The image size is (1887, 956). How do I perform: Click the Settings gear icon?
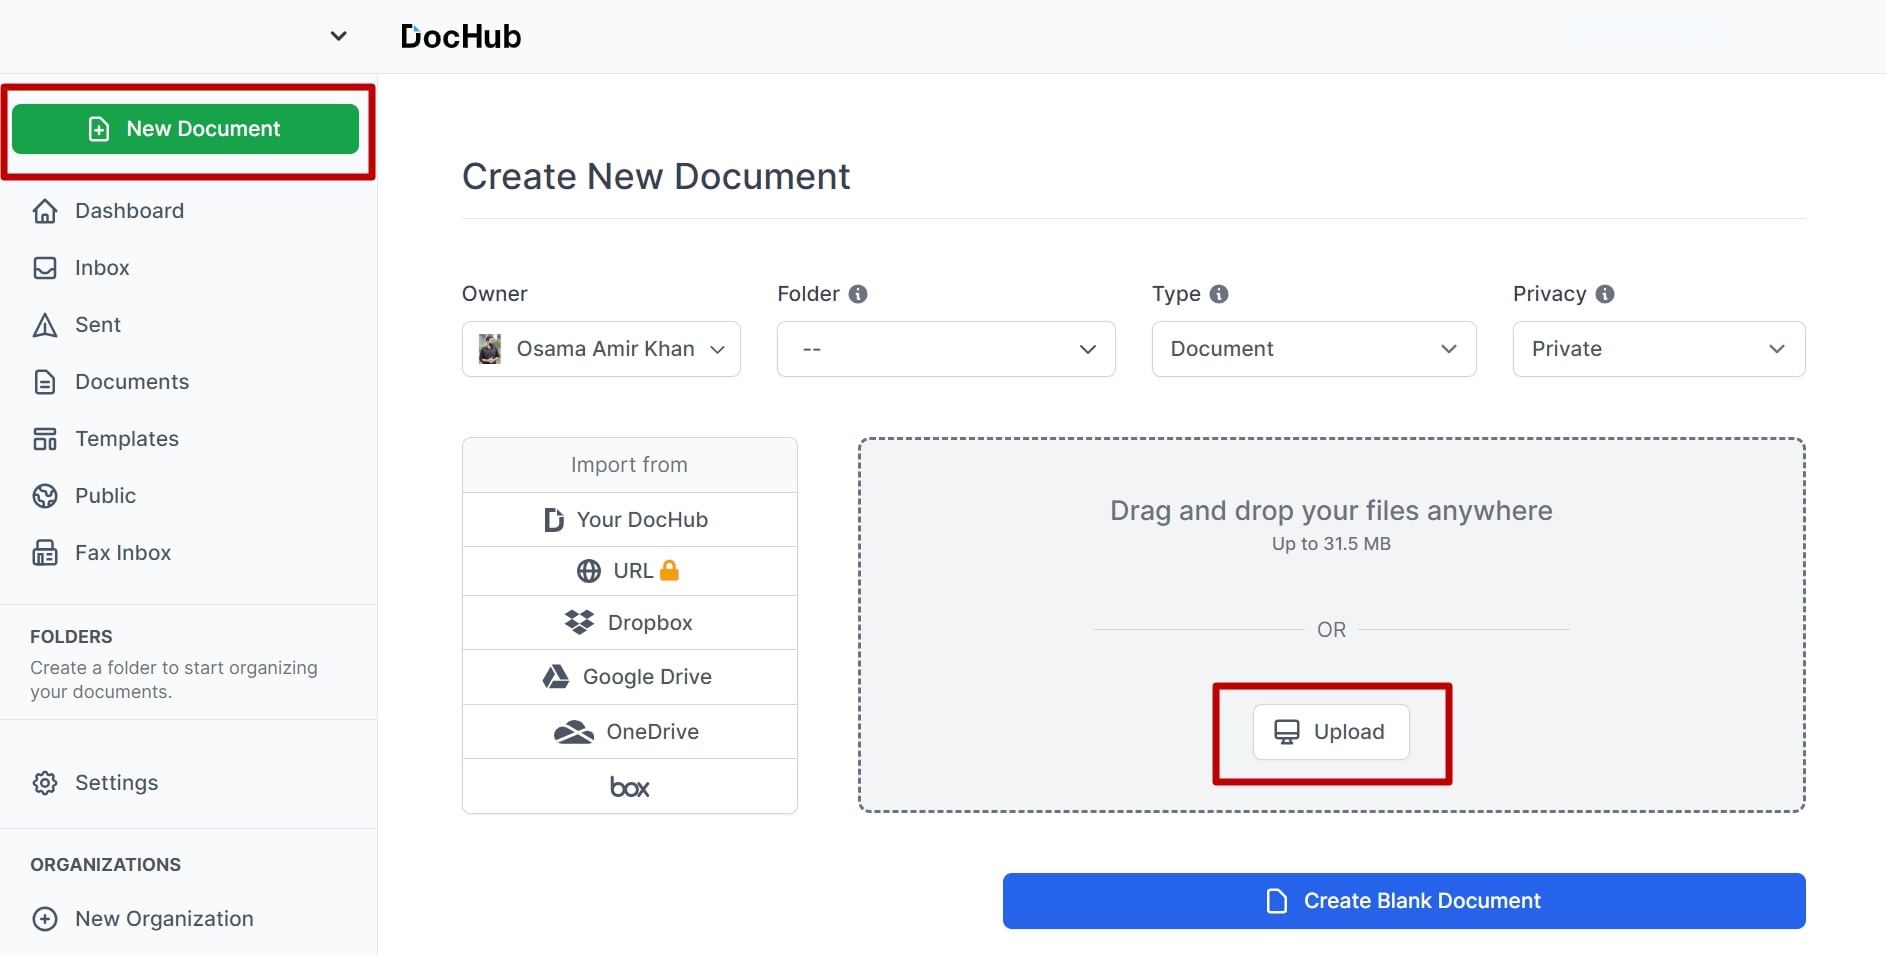coord(45,783)
